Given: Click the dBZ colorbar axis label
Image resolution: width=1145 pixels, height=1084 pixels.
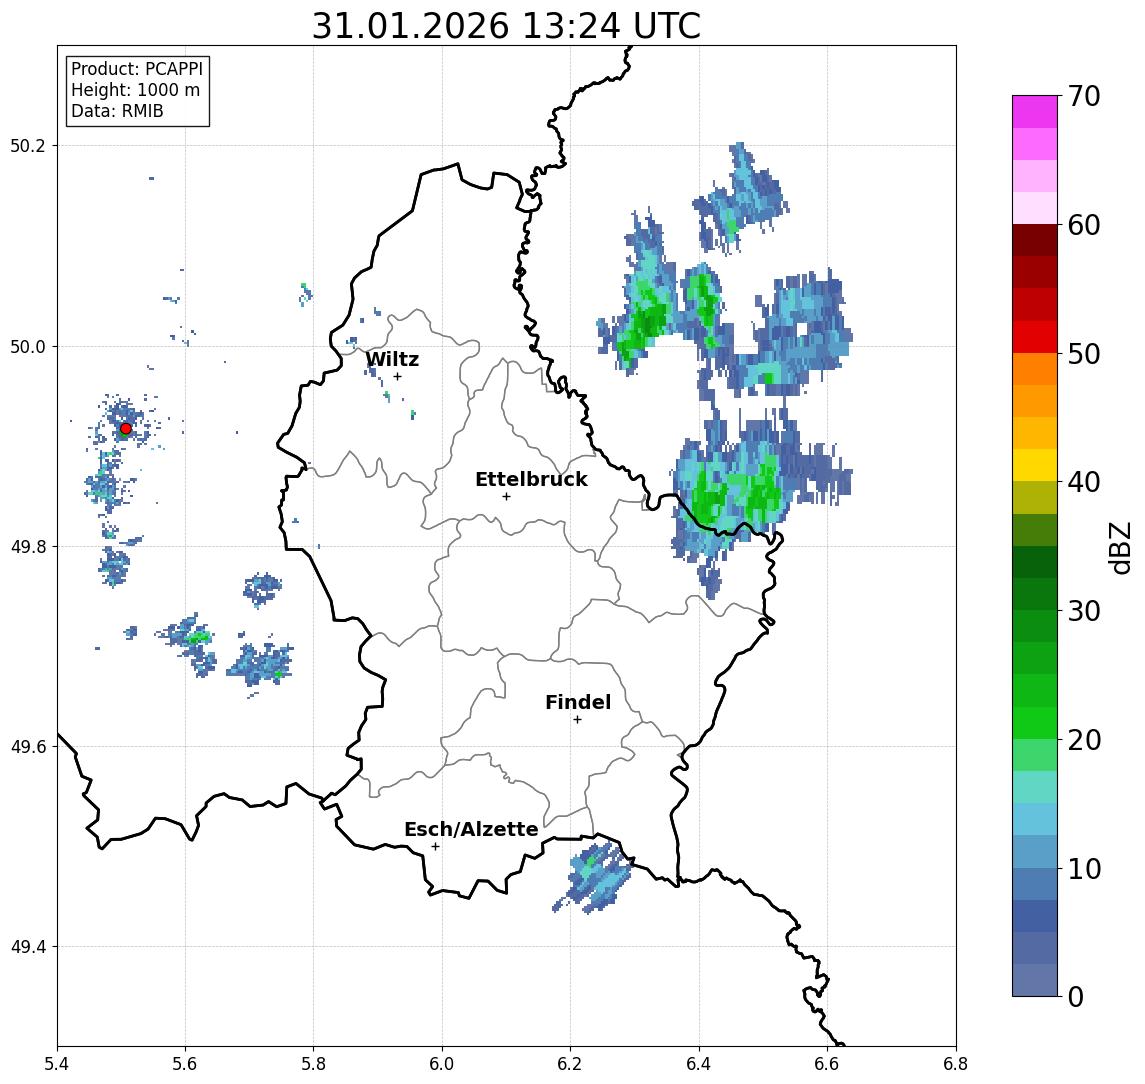Looking at the screenshot, I should tap(1120, 547).
